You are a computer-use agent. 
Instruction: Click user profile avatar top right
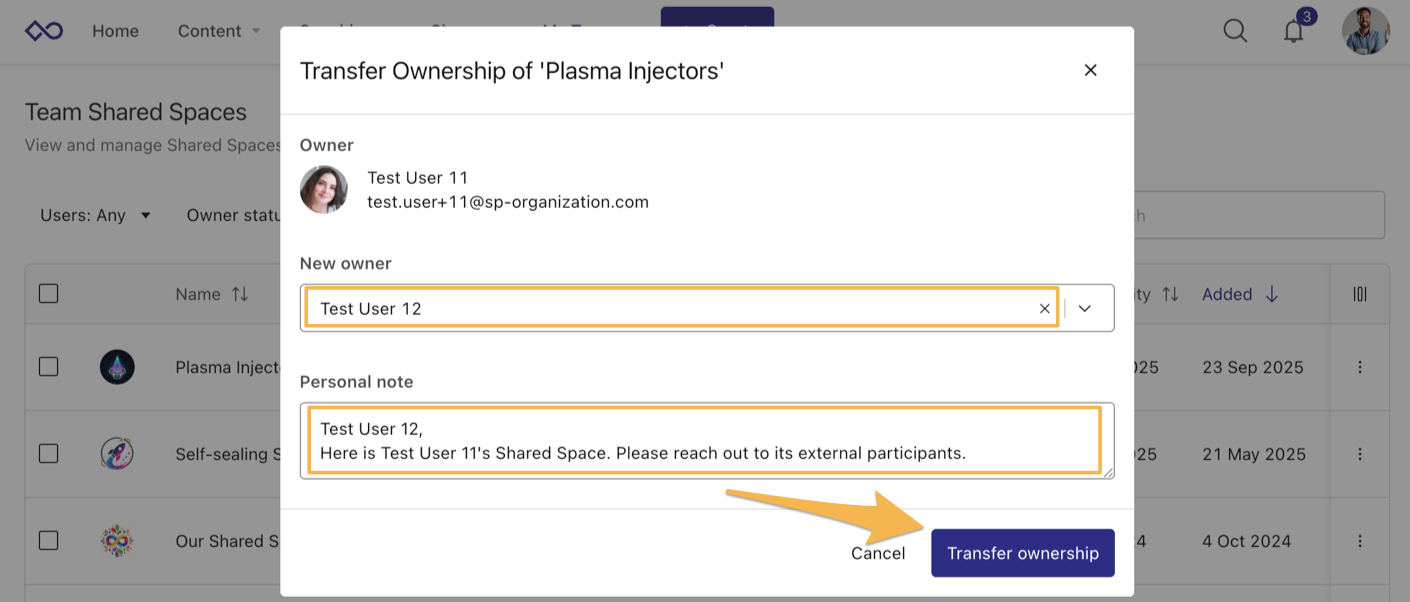pyautogui.click(x=1365, y=31)
